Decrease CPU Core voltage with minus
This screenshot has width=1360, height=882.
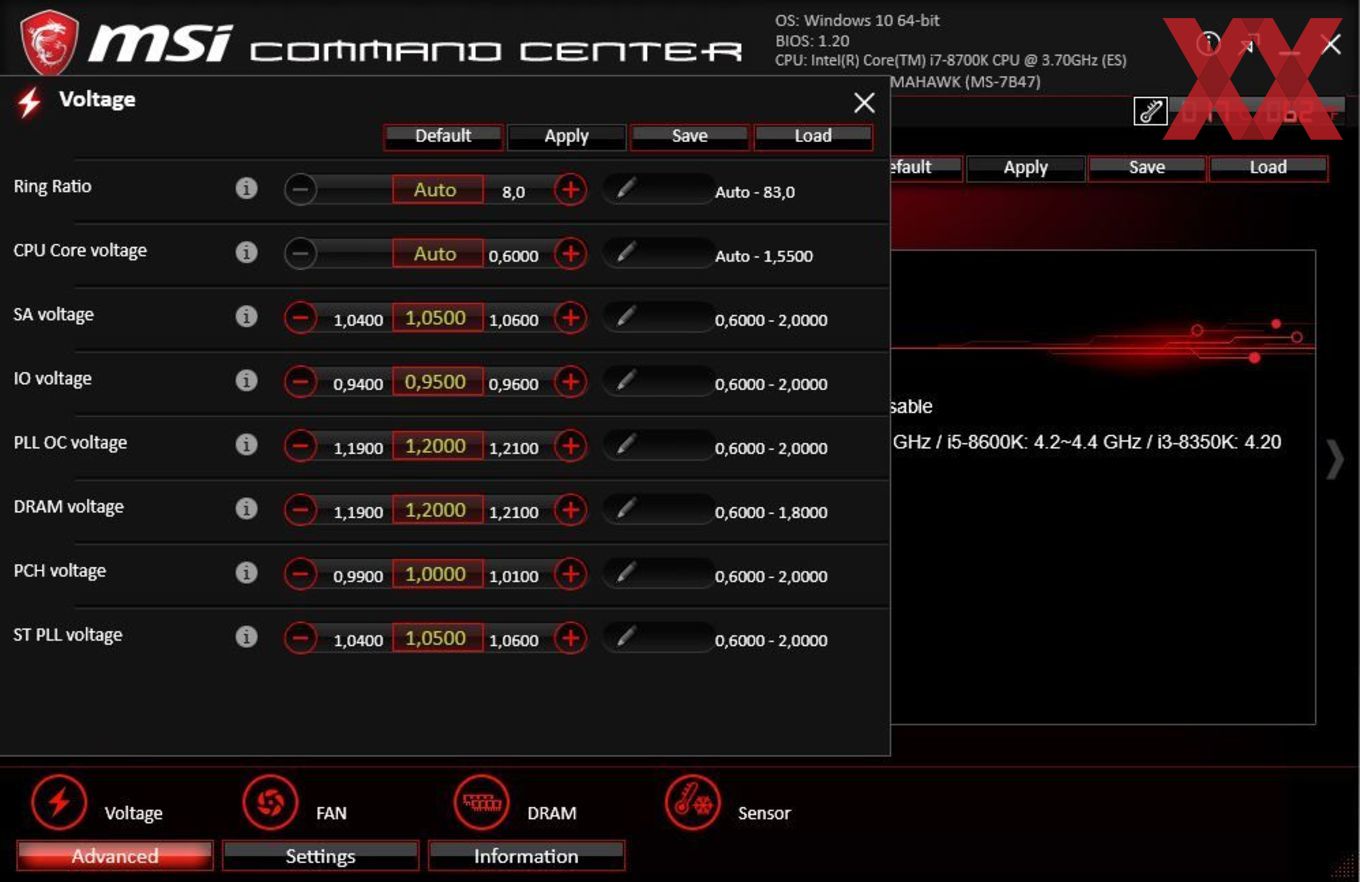[300, 253]
